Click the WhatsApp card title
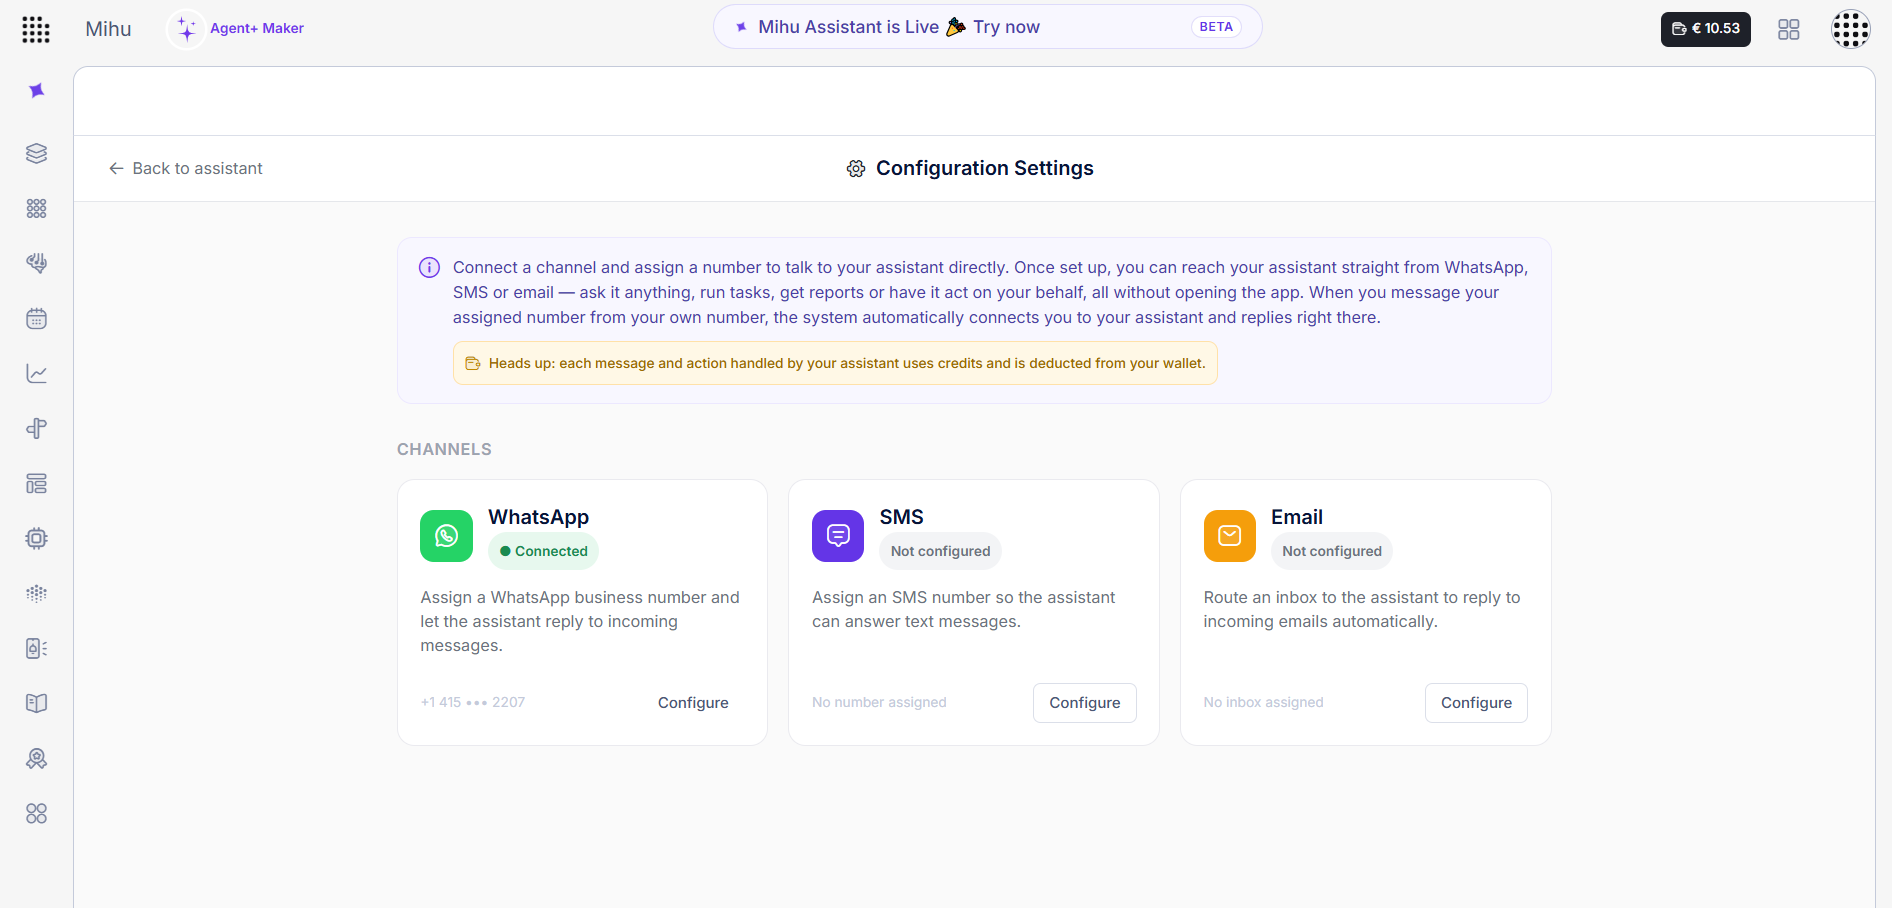This screenshot has height=908, width=1892. point(538,517)
